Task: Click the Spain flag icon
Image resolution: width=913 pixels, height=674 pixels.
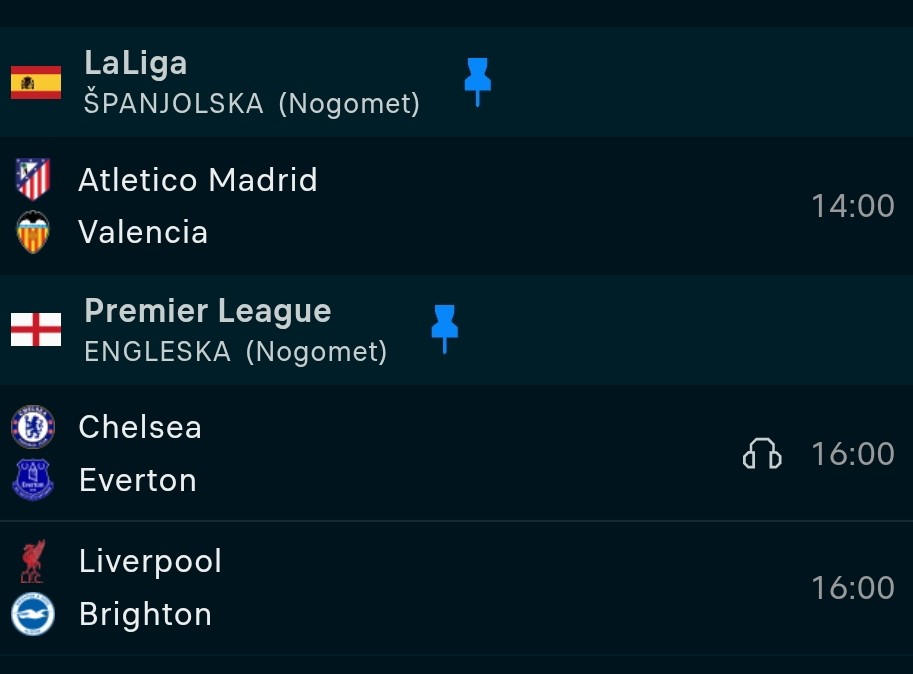Action: pos(36,82)
